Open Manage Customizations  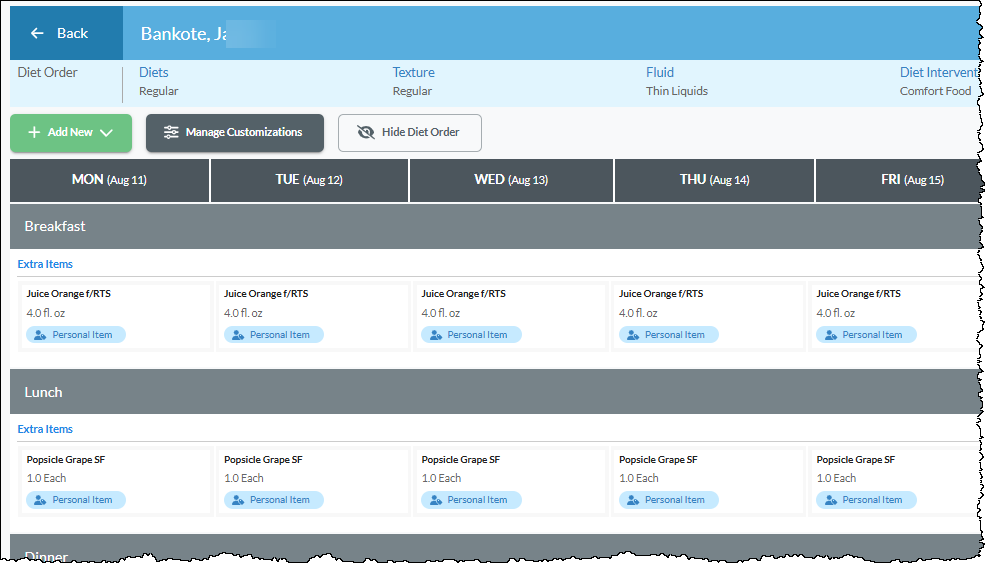coord(235,133)
